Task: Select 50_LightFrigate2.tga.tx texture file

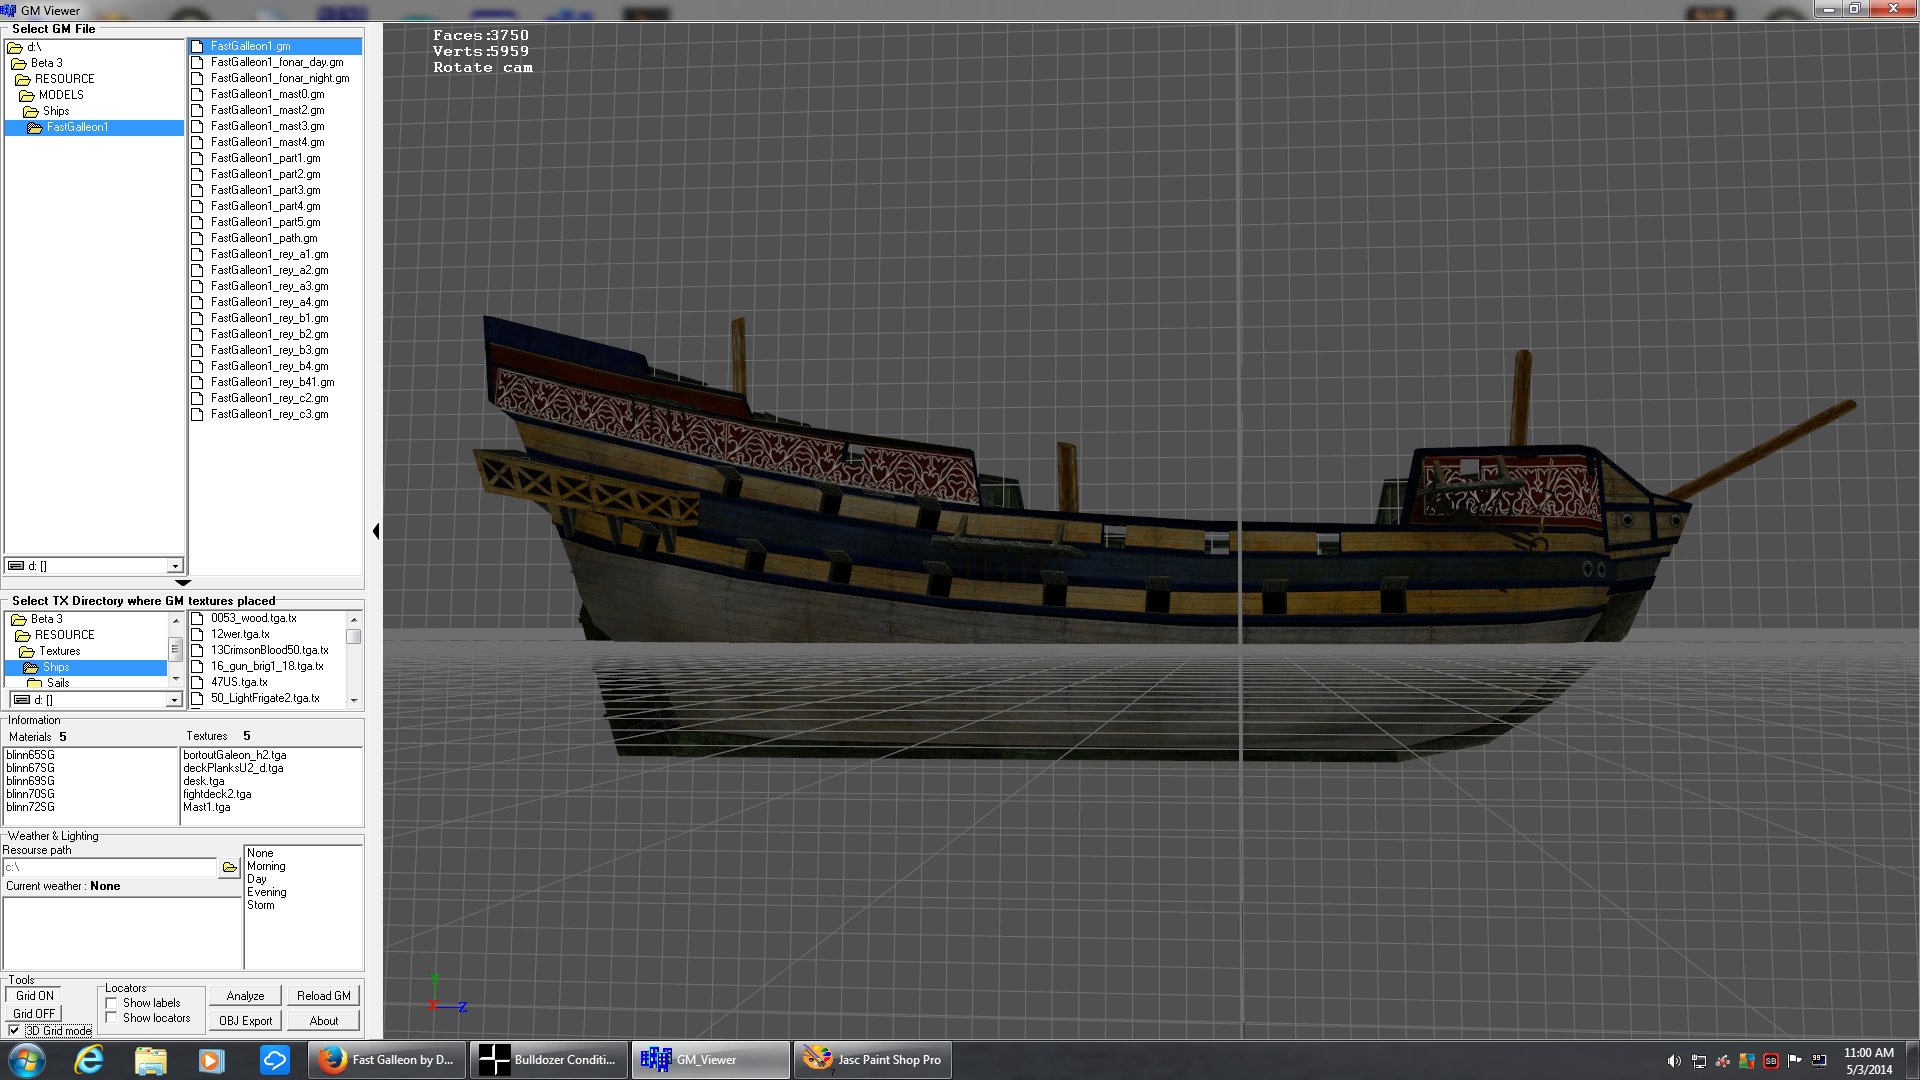Action: coord(264,698)
